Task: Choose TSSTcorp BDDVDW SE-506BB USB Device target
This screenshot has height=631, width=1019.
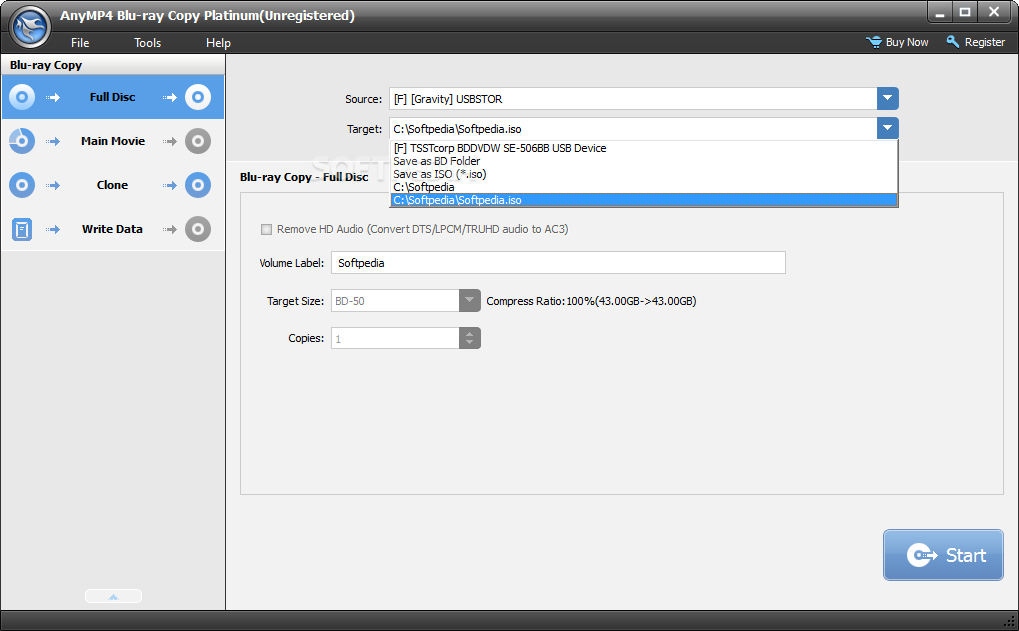Action: coord(643,148)
